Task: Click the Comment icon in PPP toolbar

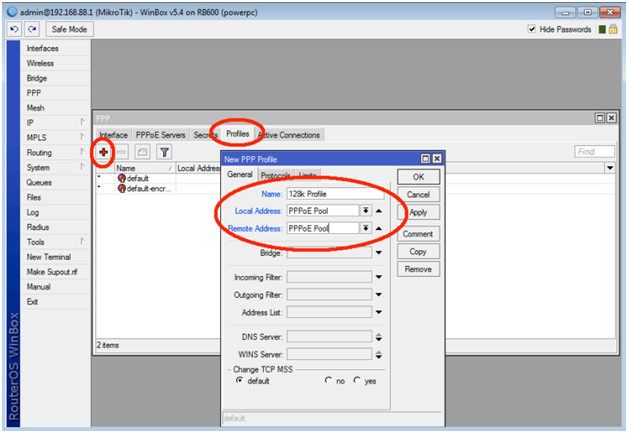Action: (x=143, y=152)
